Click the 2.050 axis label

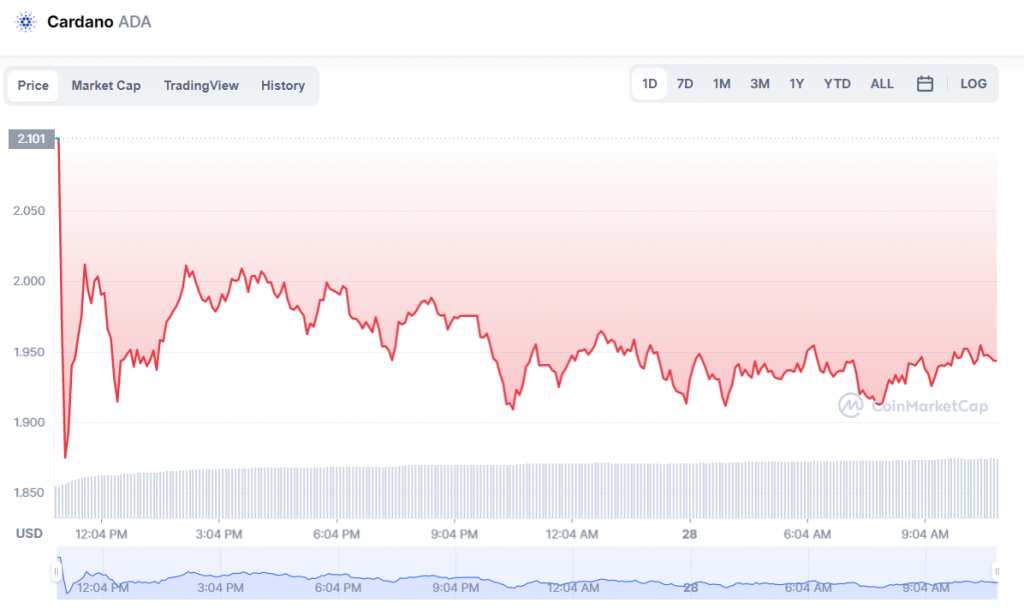[29, 211]
